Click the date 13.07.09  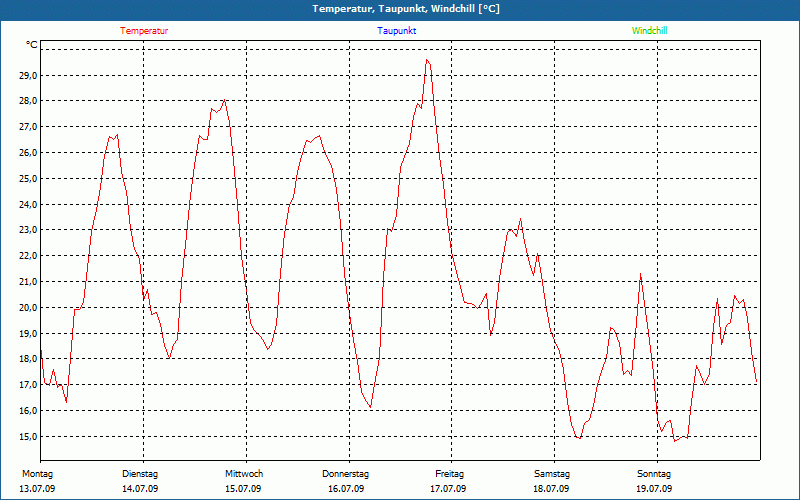(37, 489)
